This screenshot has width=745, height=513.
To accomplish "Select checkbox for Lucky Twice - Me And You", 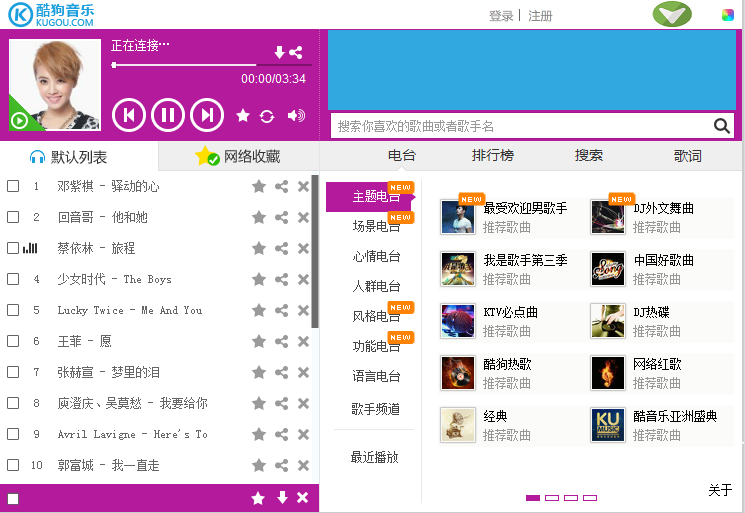I will [13, 310].
